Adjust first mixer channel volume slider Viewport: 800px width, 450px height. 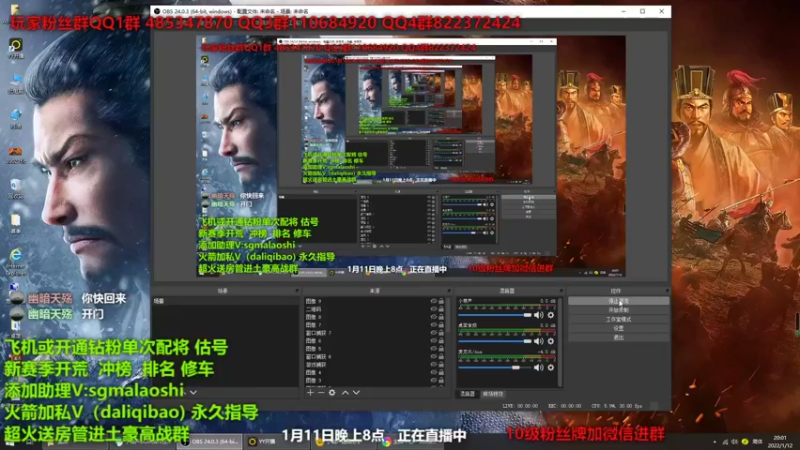(x=495, y=315)
